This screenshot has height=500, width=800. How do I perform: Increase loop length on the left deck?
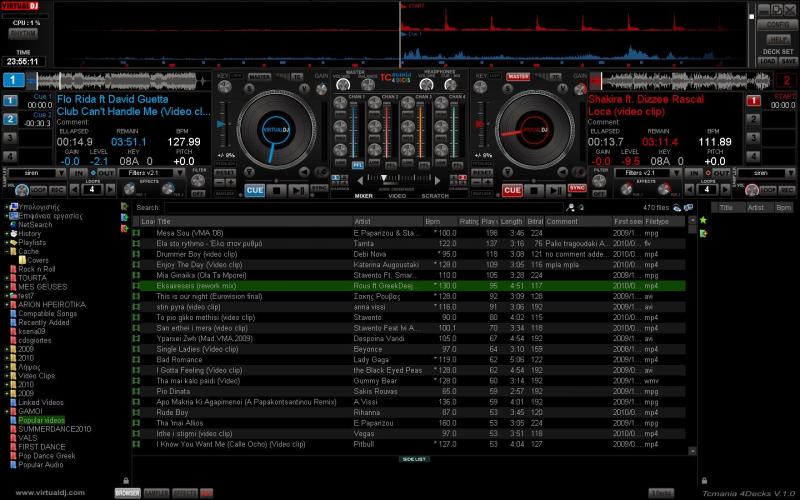pos(110,190)
